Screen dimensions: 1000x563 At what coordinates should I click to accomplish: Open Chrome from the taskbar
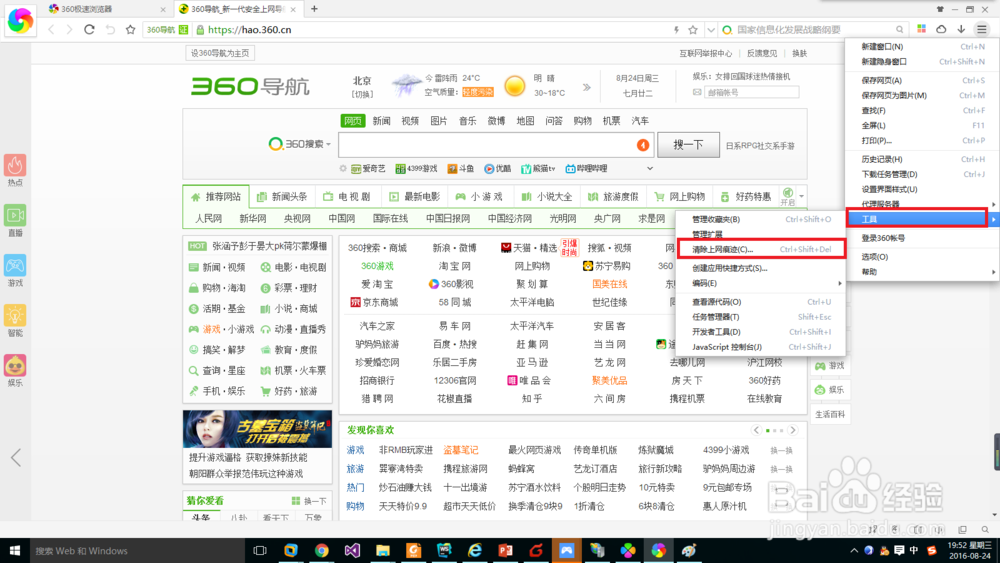click(x=321, y=550)
